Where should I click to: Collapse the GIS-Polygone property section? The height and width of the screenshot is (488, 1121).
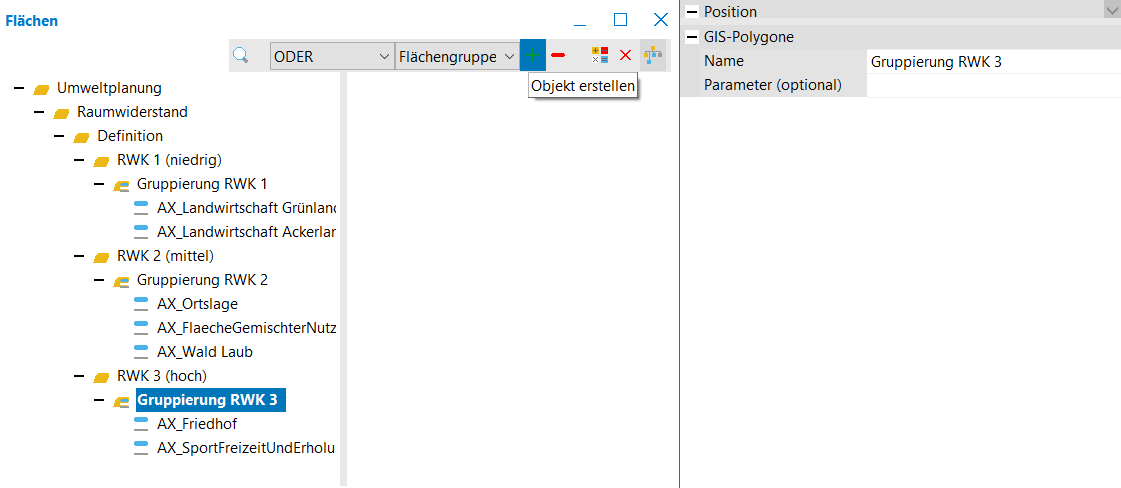(x=691, y=37)
